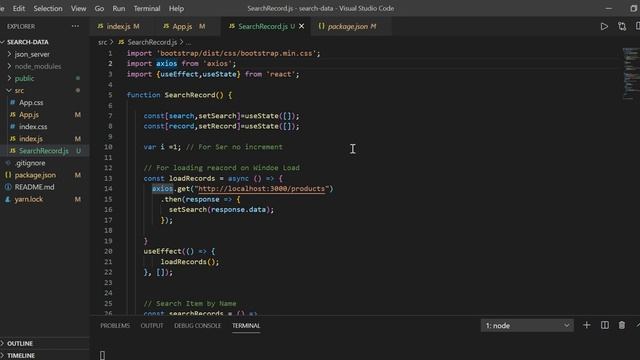Switch to the OUTPUT panel tab

point(152,326)
